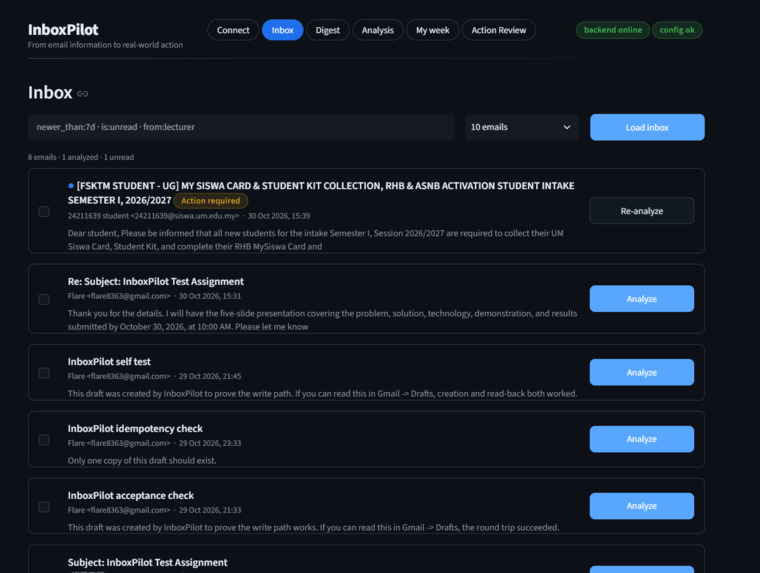
Task: Click the Load inbox button
Action: [x=647, y=127]
